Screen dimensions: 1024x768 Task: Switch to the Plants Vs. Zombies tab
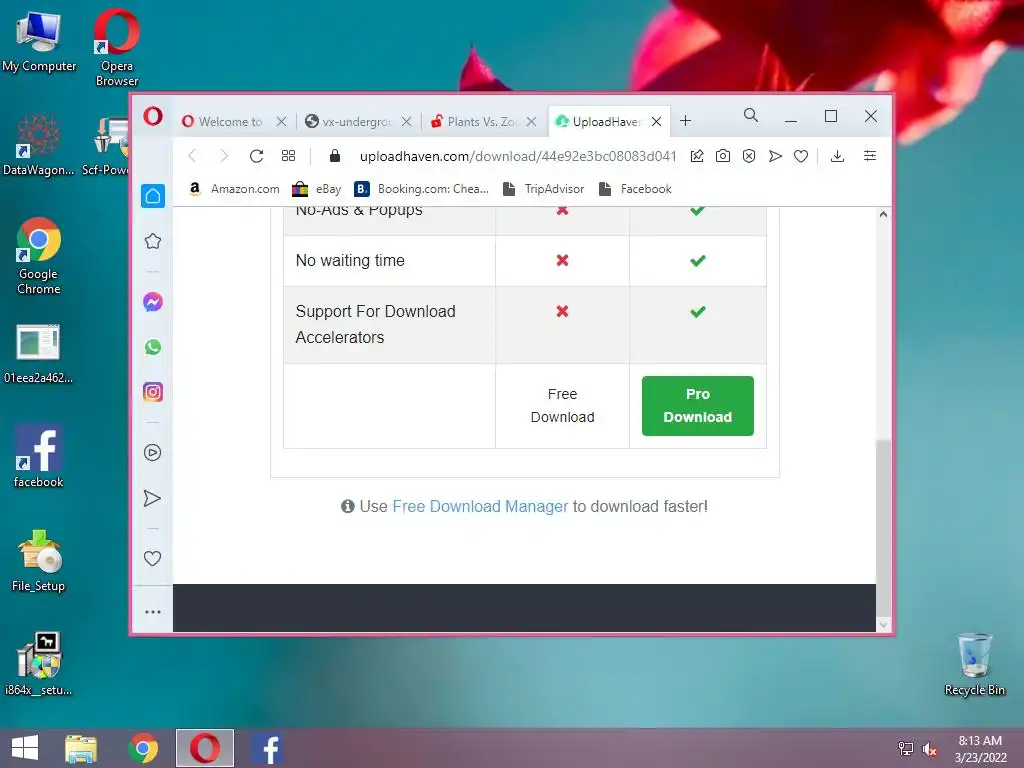click(483, 121)
